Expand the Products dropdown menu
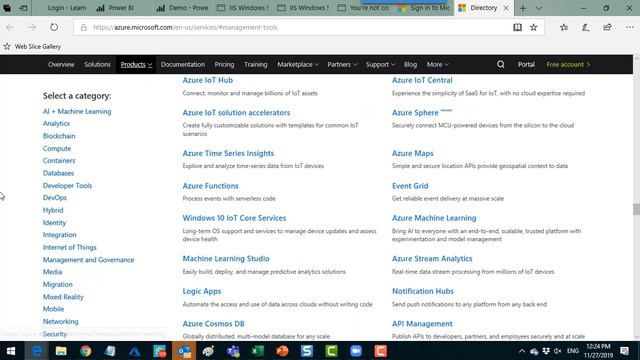Viewport: 640px width, 360px height. 136,64
